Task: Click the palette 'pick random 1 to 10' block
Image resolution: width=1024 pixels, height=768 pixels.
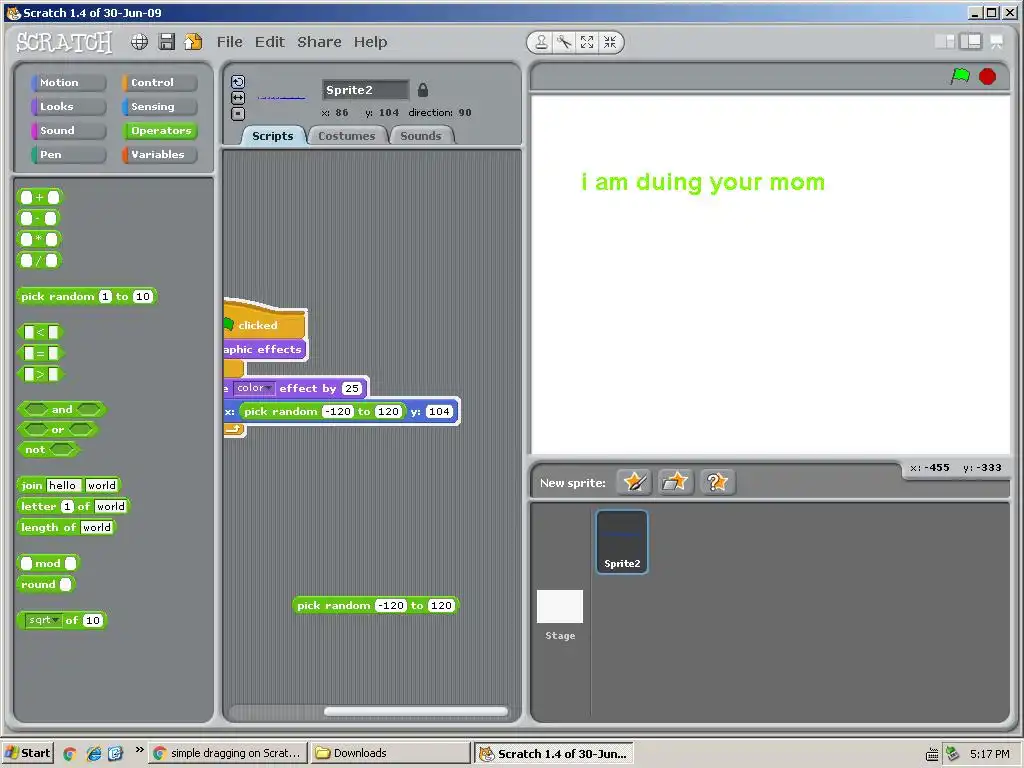Action: click(x=87, y=296)
